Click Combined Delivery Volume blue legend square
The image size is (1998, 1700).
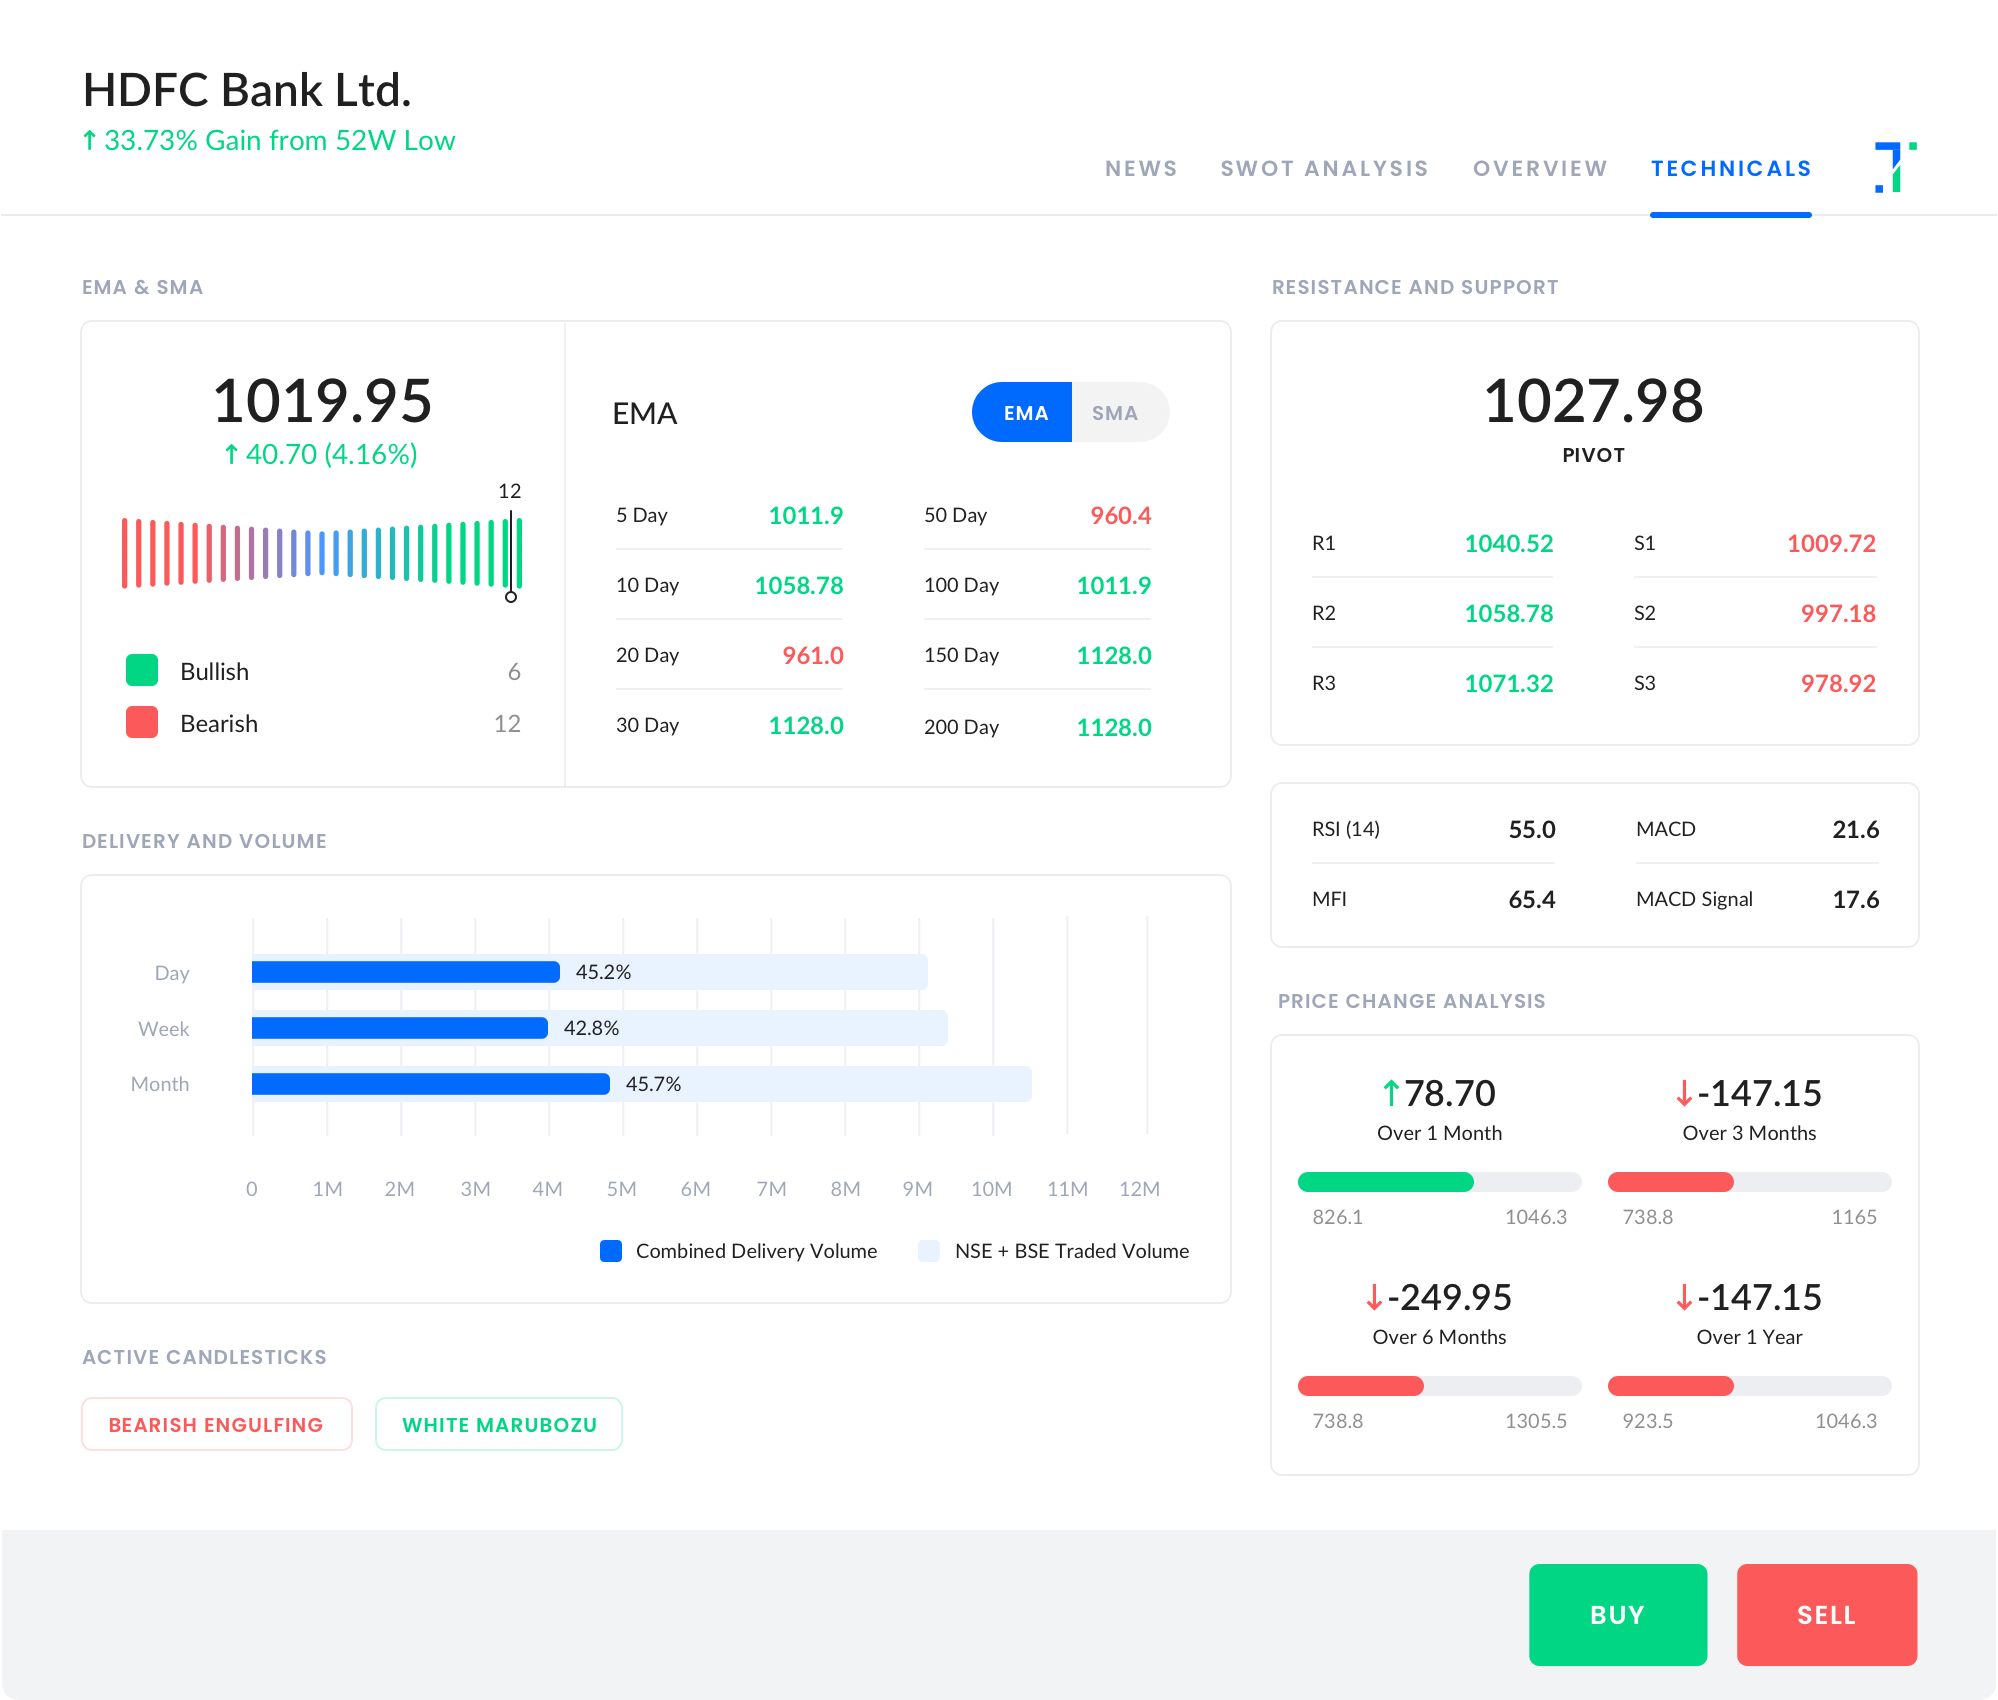pos(611,1251)
